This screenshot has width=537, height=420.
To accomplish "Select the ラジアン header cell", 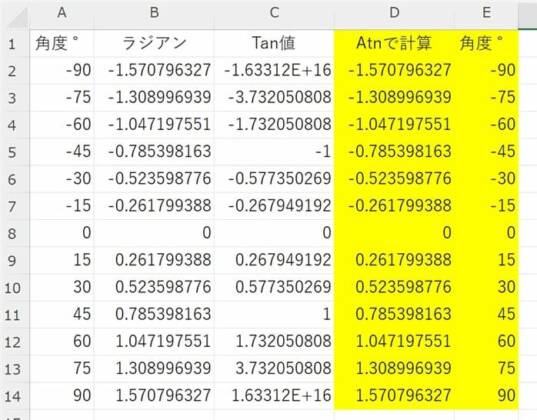I will tap(154, 44).
